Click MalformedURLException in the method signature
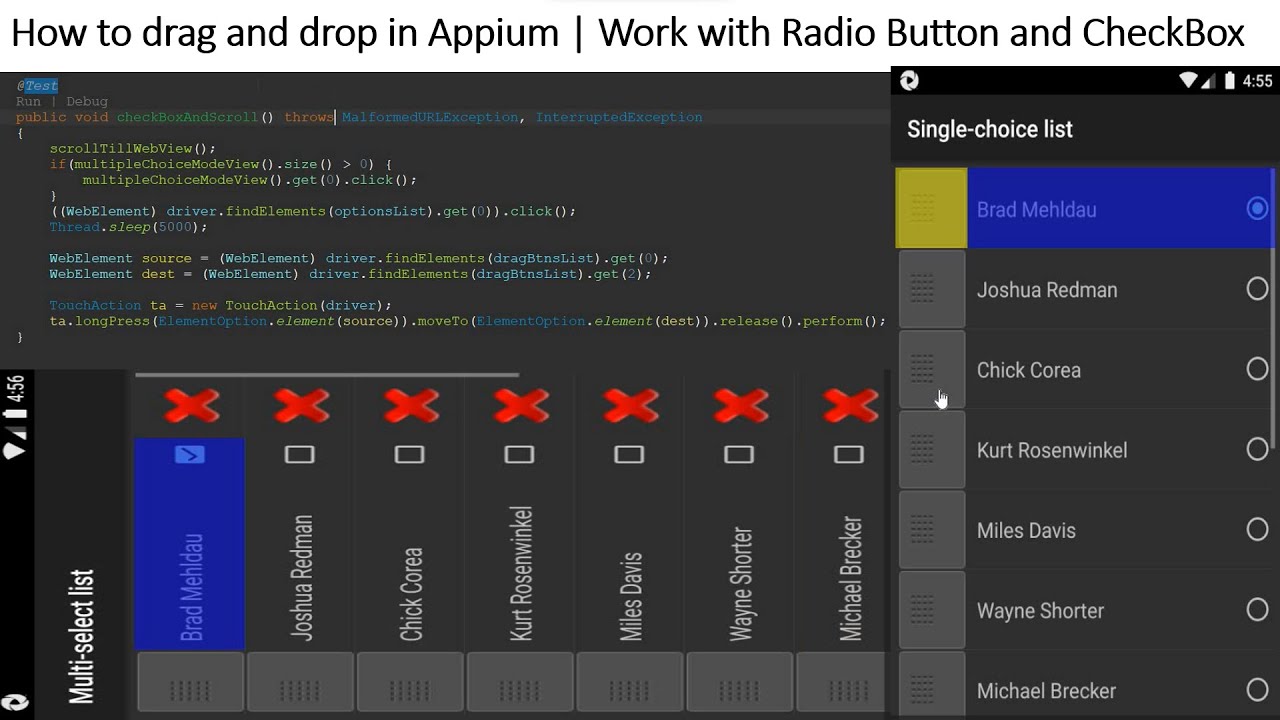1280x720 pixels. click(430, 117)
